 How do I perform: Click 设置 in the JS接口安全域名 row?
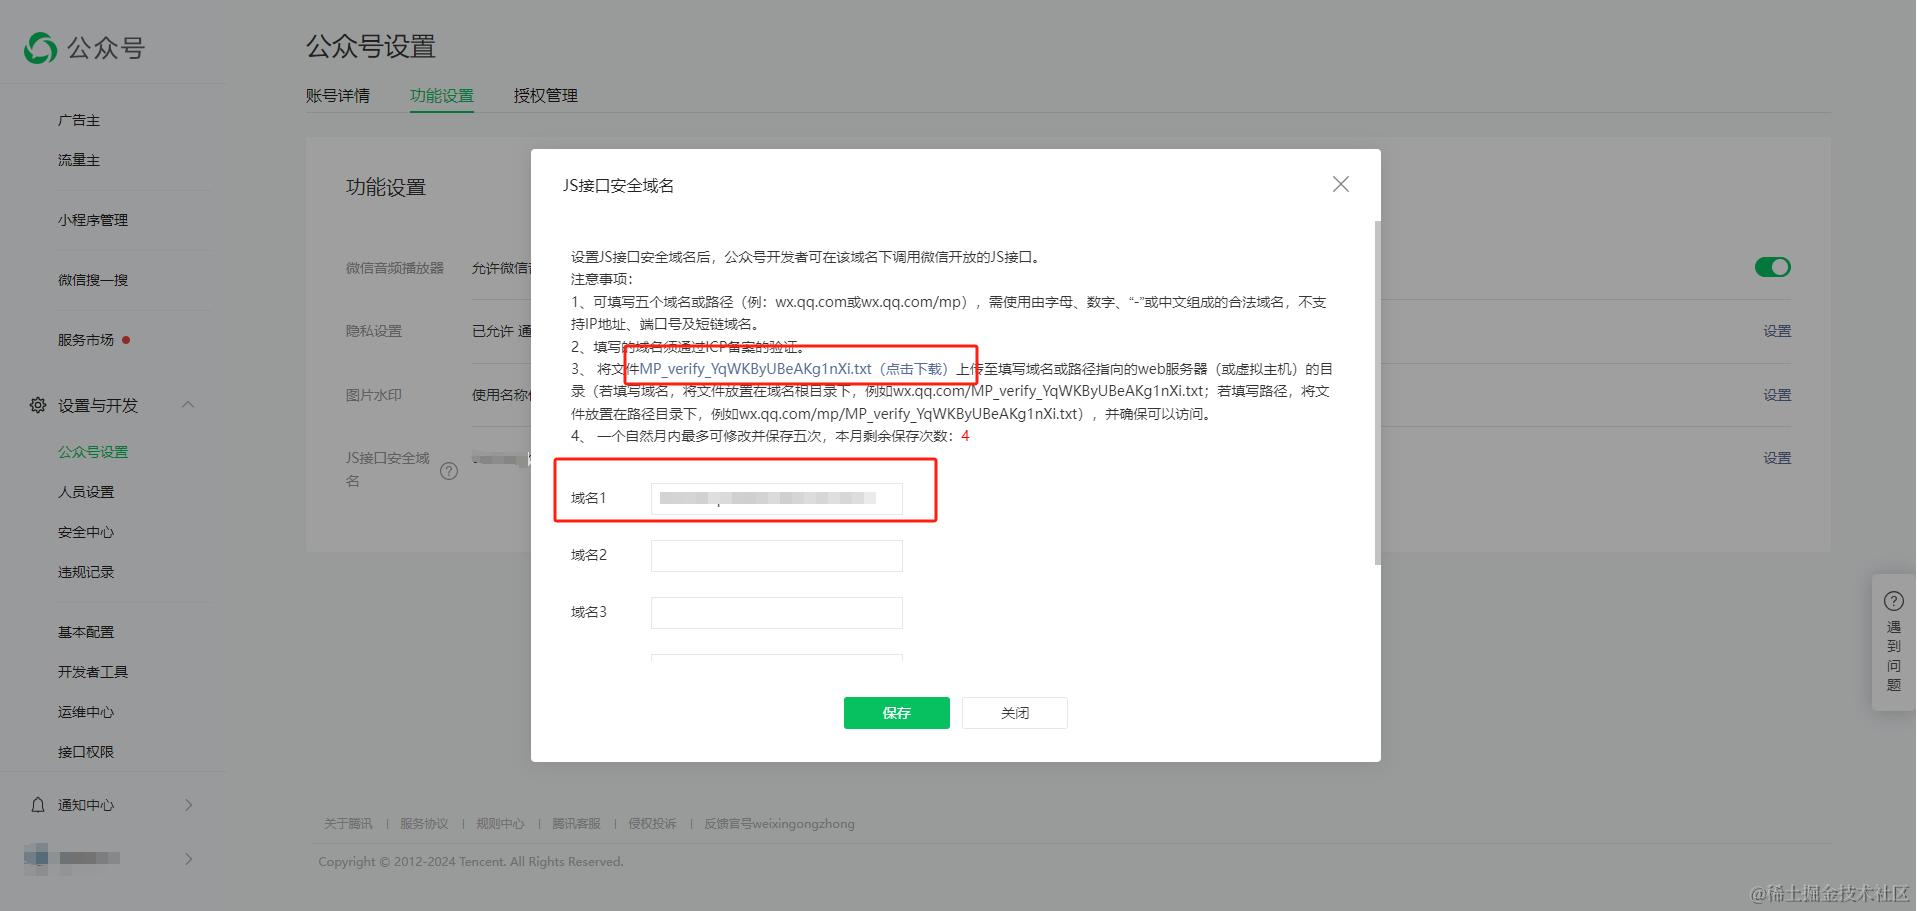click(1777, 458)
